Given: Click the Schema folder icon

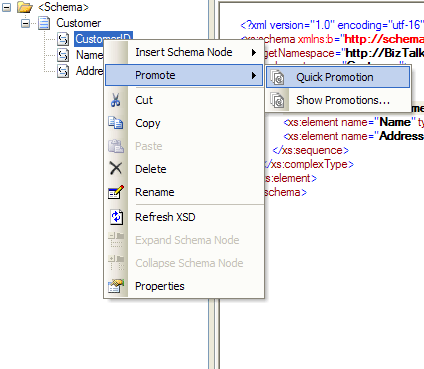Looking at the screenshot, I should pyautogui.click(x=25, y=7).
